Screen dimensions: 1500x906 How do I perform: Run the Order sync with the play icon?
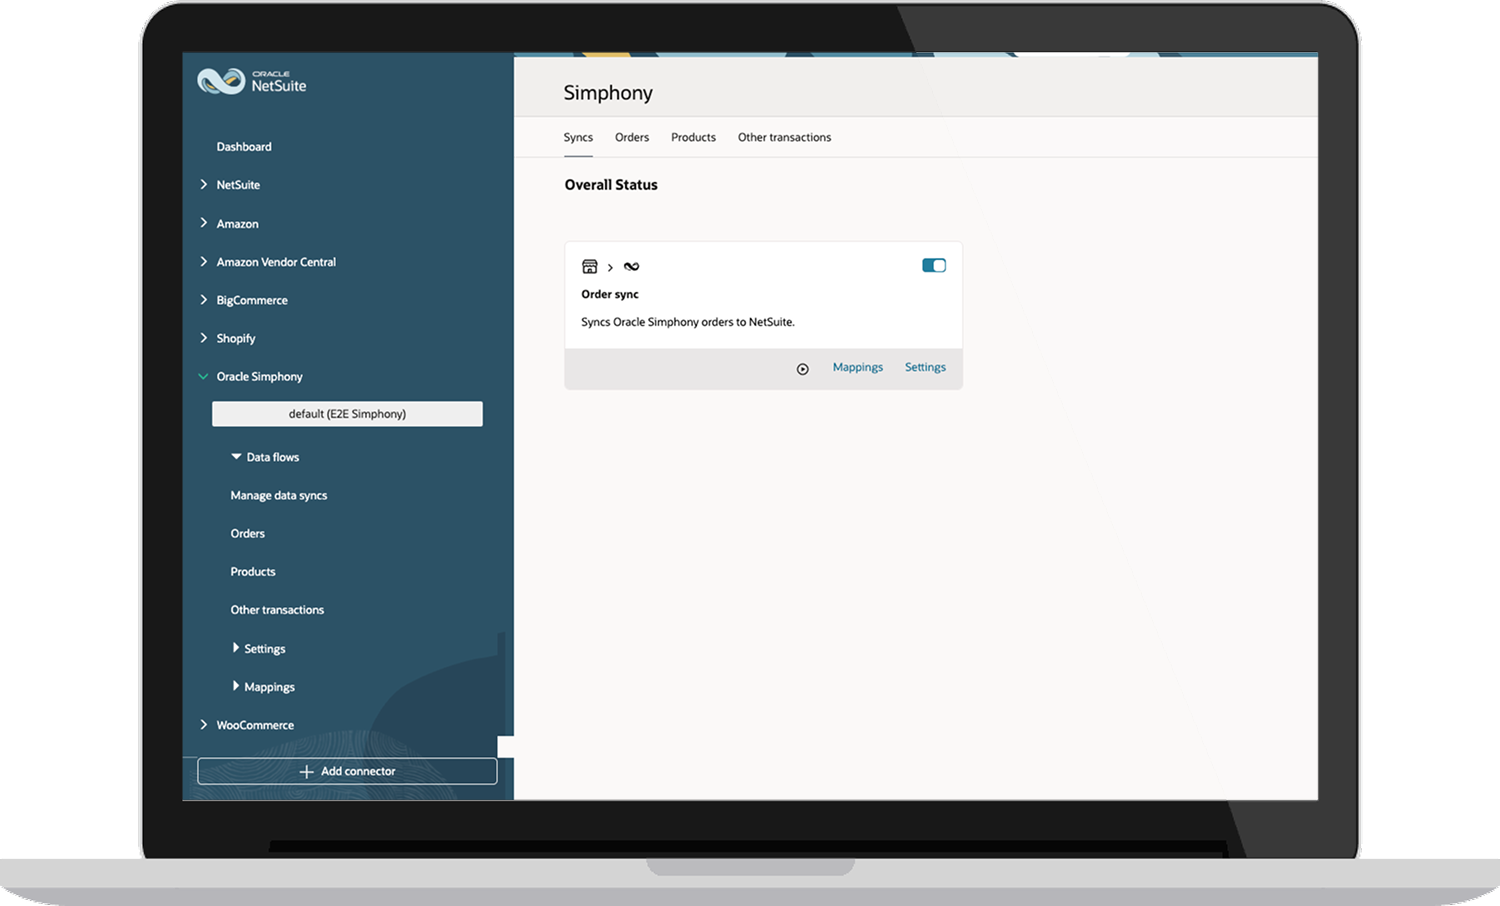[x=802, y=369]
